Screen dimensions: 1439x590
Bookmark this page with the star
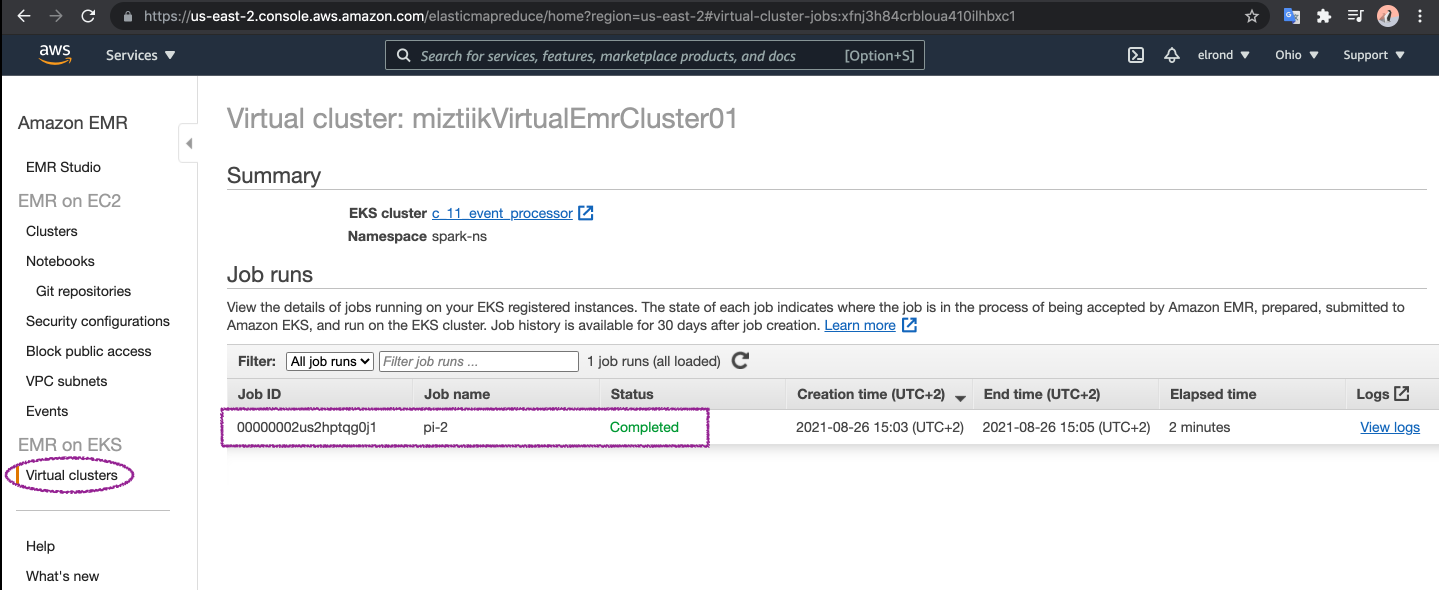coord(1252,16)
